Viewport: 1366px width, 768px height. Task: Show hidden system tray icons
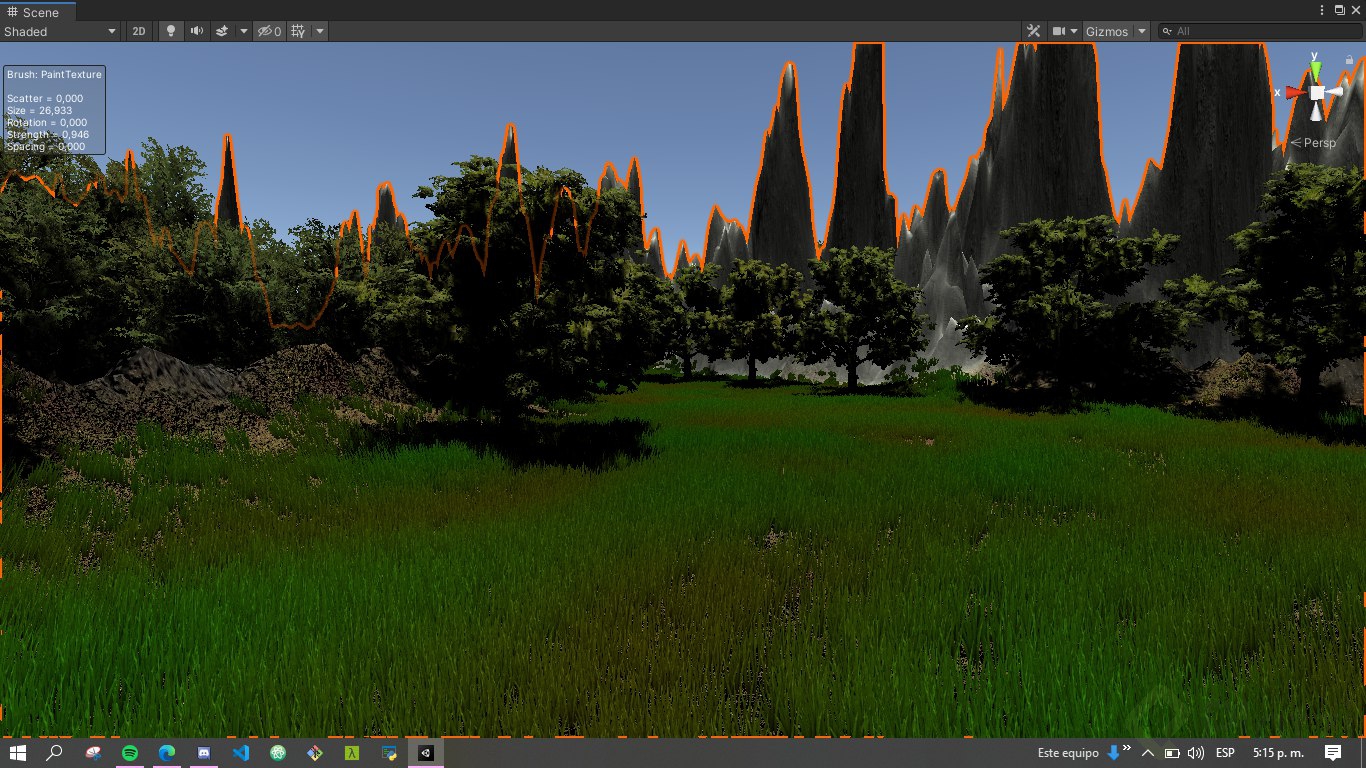click(x=1148, y=753)
